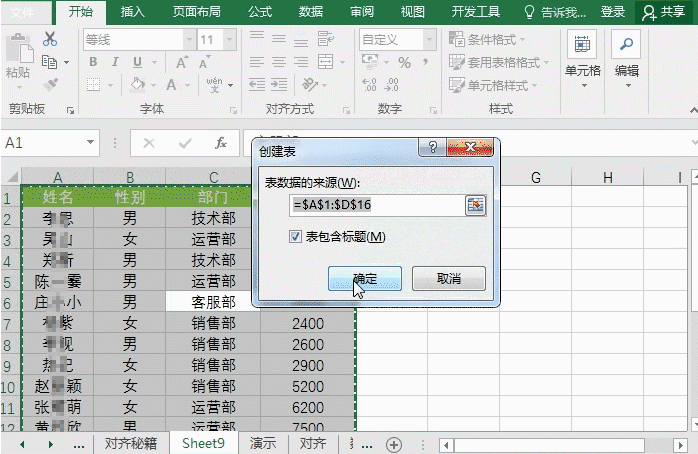
Task: Align text right
Action: coord(301,62)
